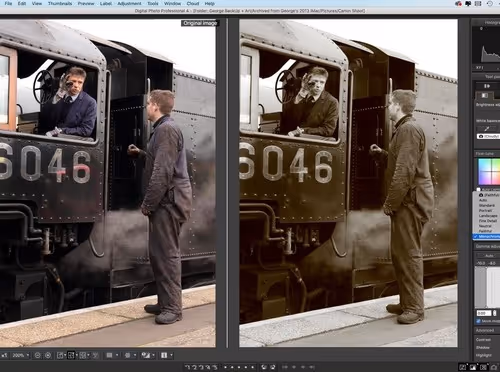Go to last image navigation icon

pyautogui.click(x=312, y=367)
